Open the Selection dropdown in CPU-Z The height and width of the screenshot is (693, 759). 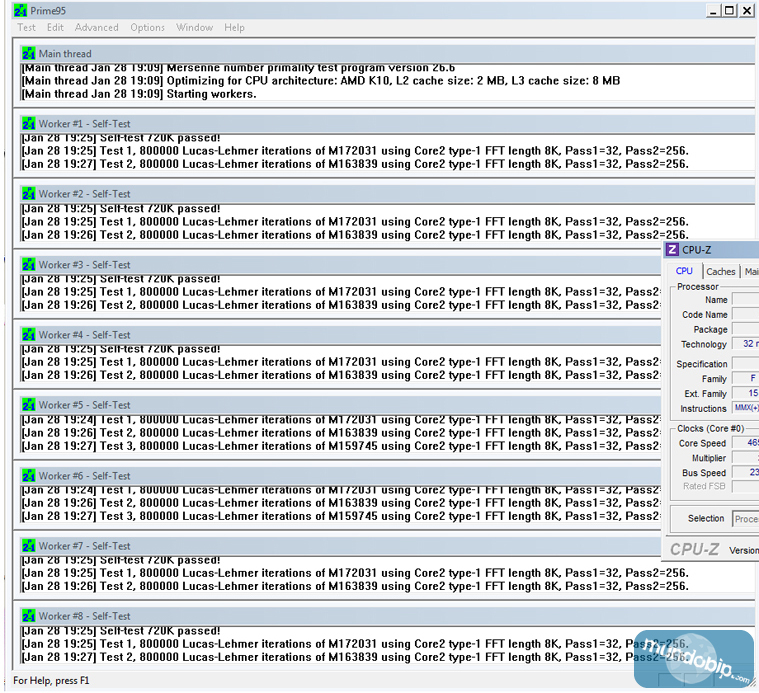(x=745, y=519)
